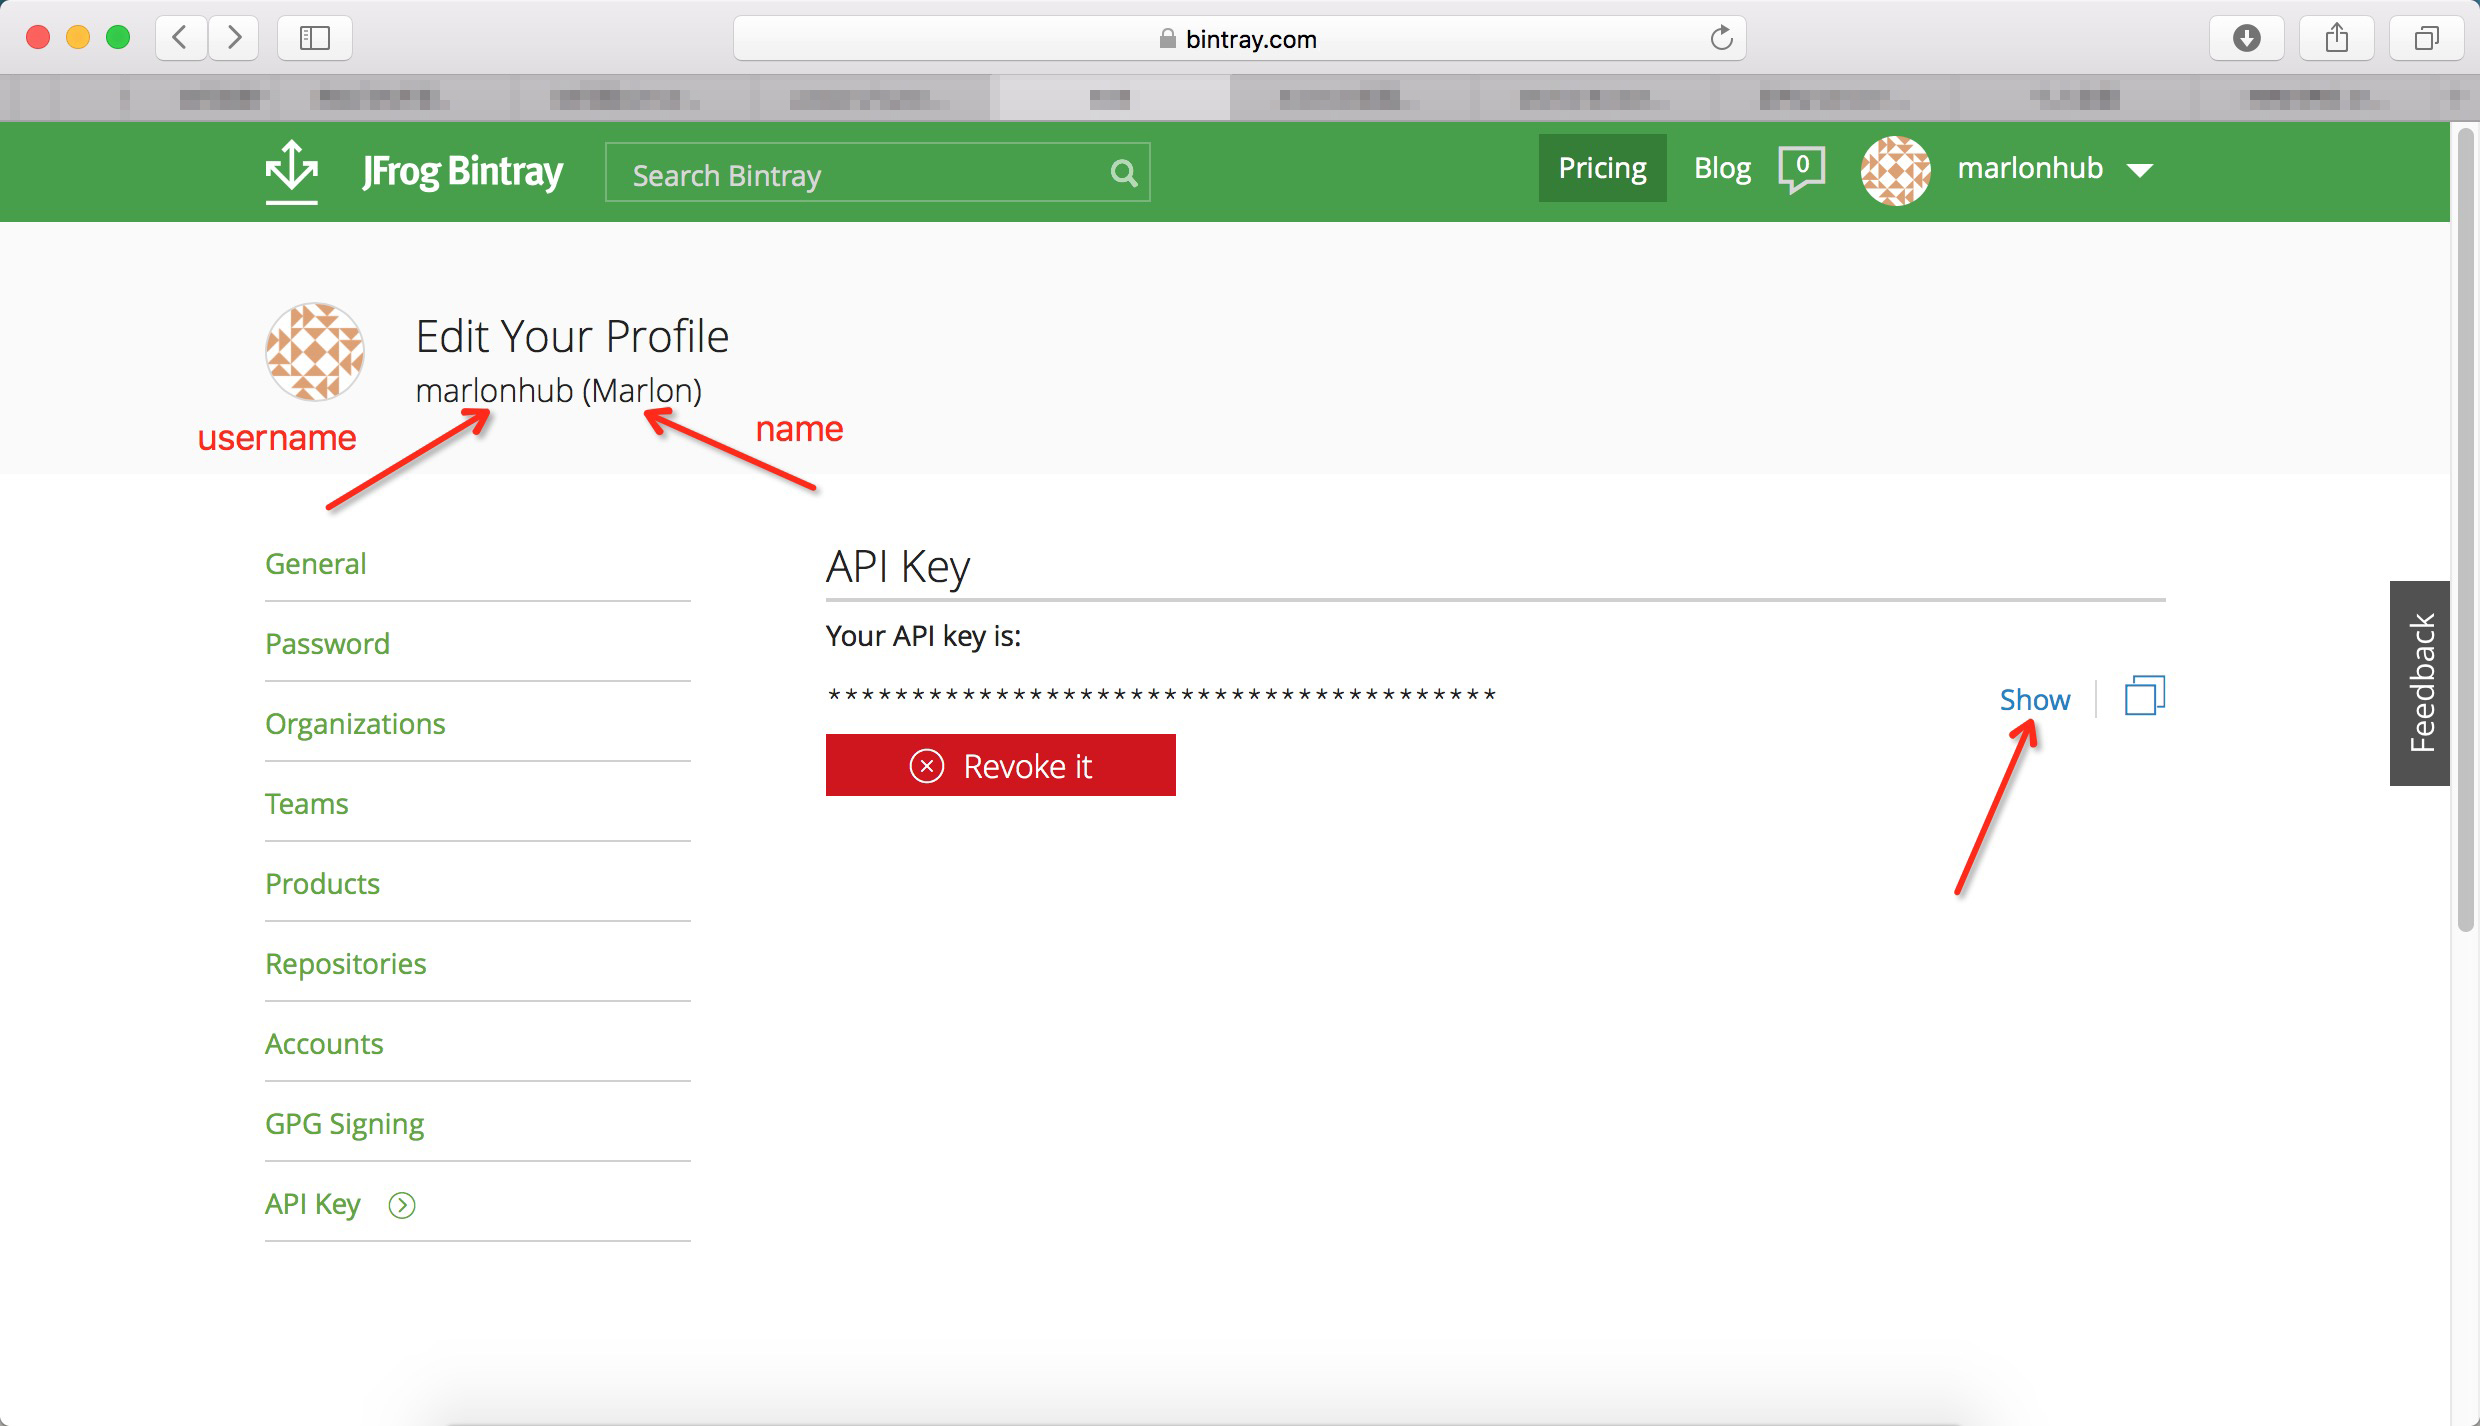The image size is (2480, 1426).
Task: Click the profile avatar beside Edit Your Profile
Action: (x=315, y=352)
